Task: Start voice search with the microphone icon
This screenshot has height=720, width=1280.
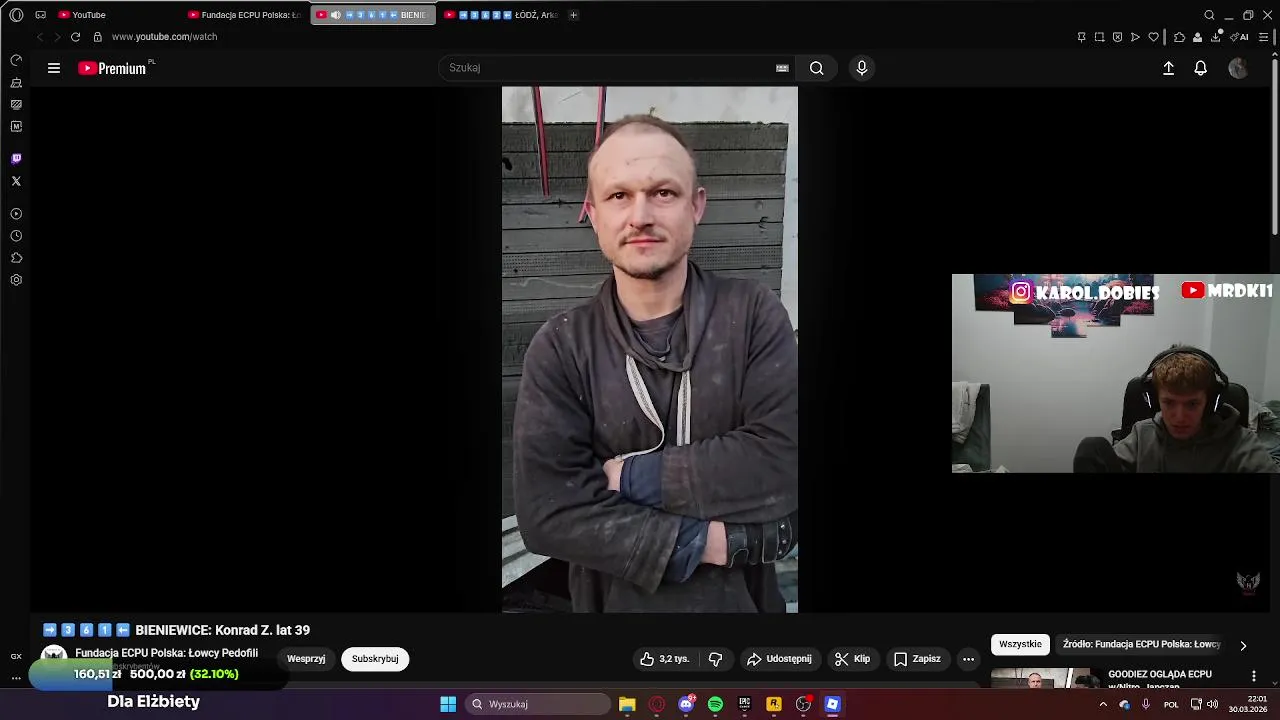Action: click(x=862, y=68)
